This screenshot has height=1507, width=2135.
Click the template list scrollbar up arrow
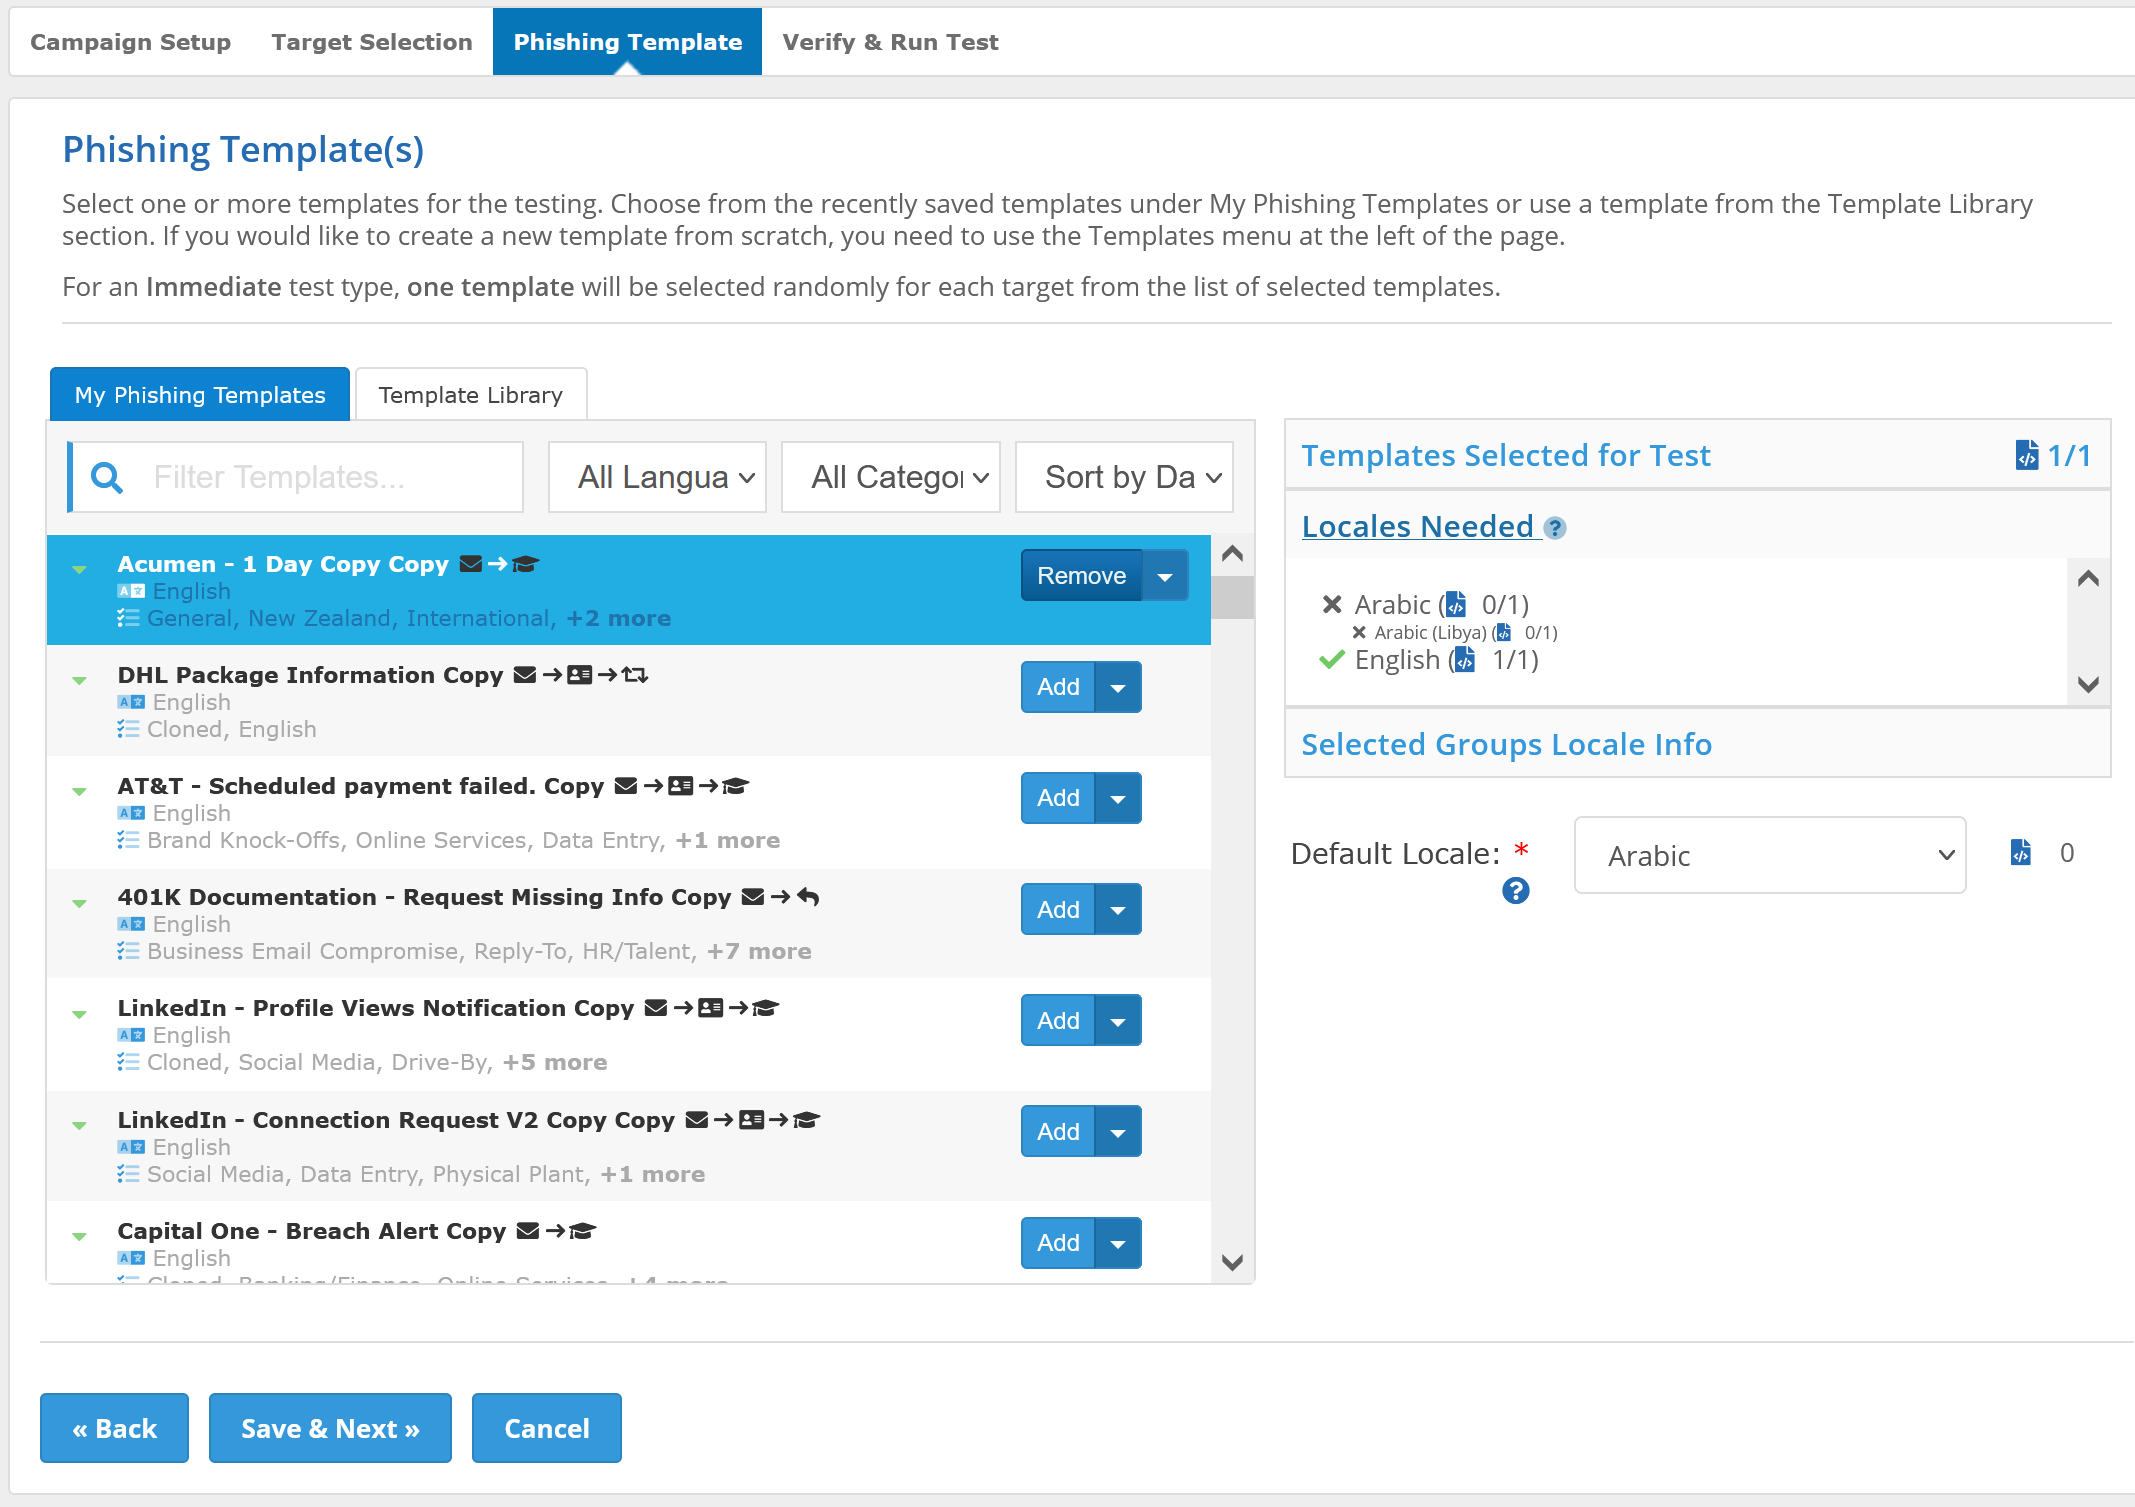[x=1233, y=553]
